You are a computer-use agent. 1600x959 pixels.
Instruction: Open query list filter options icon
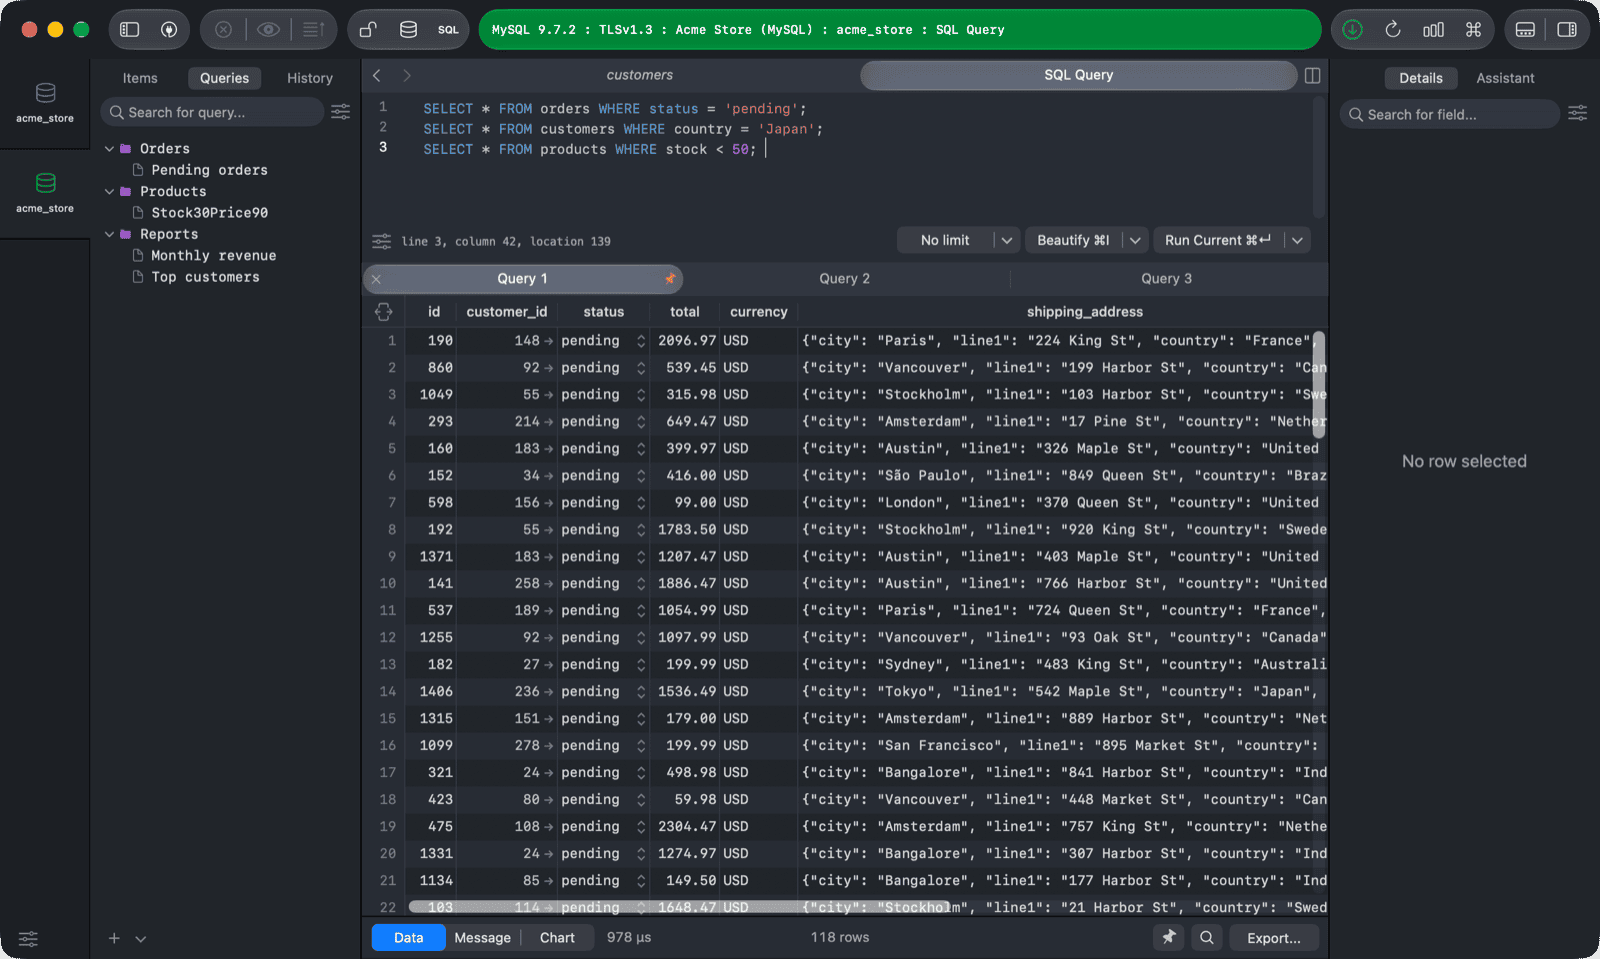[341, 112]
